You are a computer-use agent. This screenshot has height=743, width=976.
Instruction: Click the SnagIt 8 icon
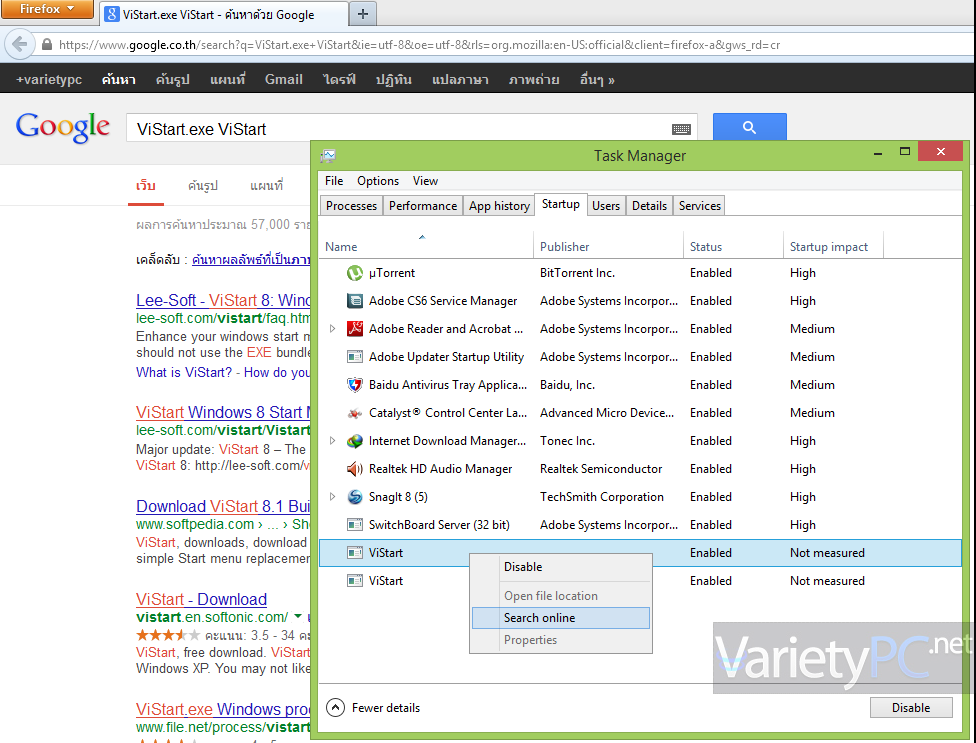[355, 497]
